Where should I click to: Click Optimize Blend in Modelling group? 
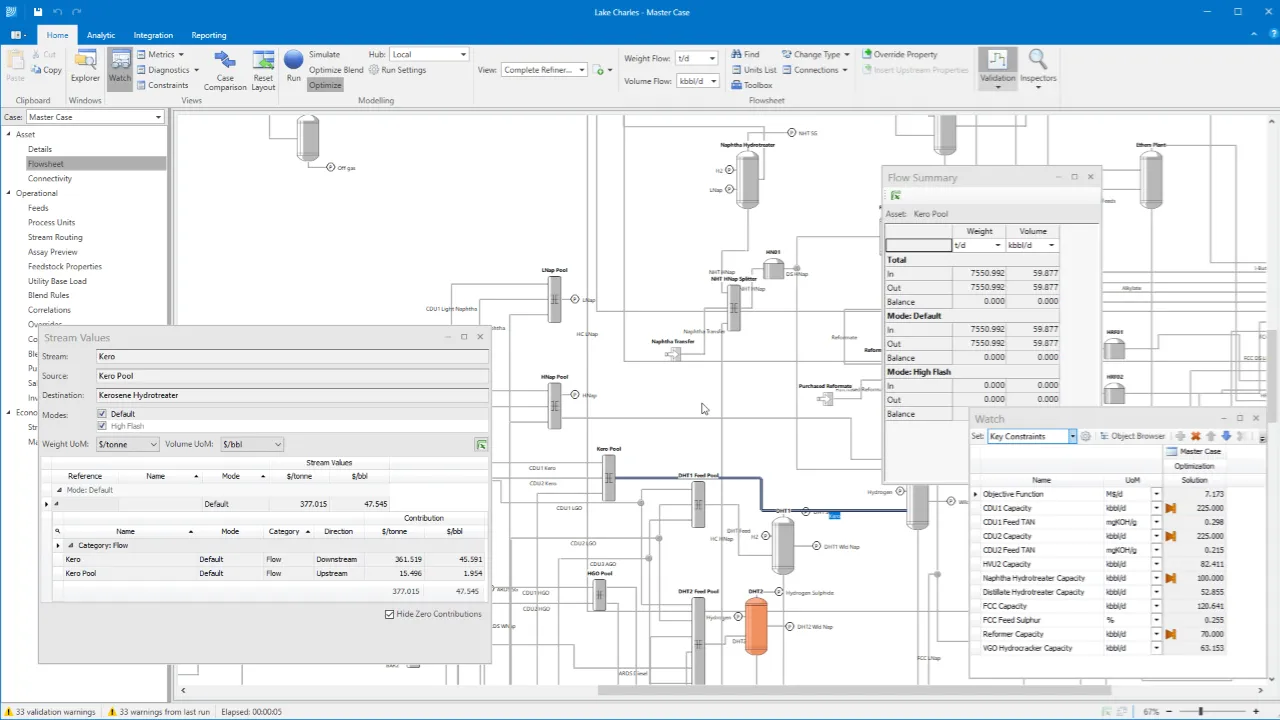[x=335, y=70]
